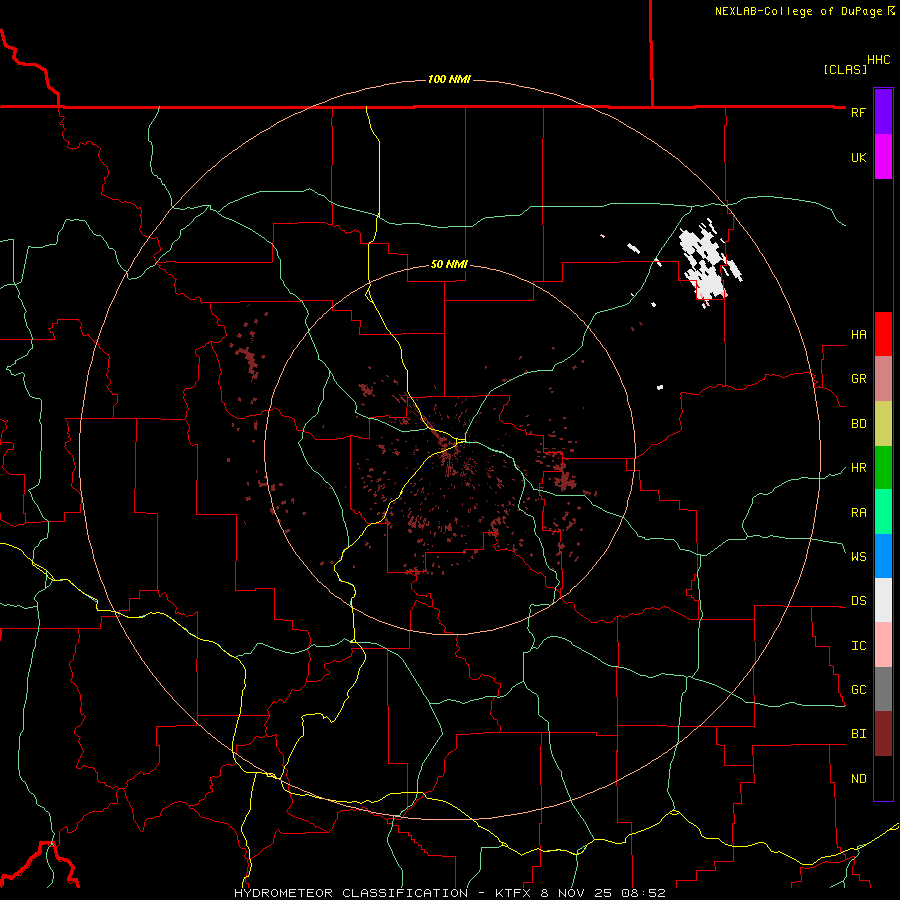Click the GC legend label

tap(858, 690)
